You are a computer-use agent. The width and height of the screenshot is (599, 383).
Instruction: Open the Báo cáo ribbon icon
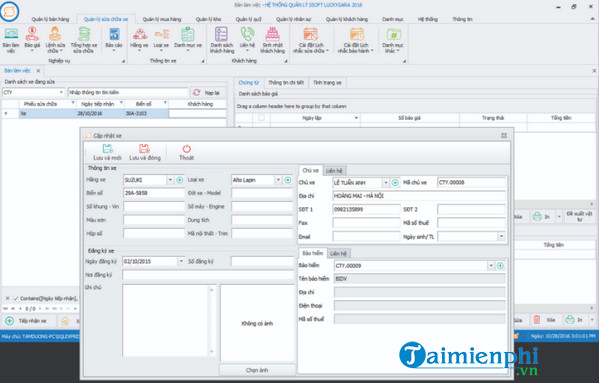[114, 39]
